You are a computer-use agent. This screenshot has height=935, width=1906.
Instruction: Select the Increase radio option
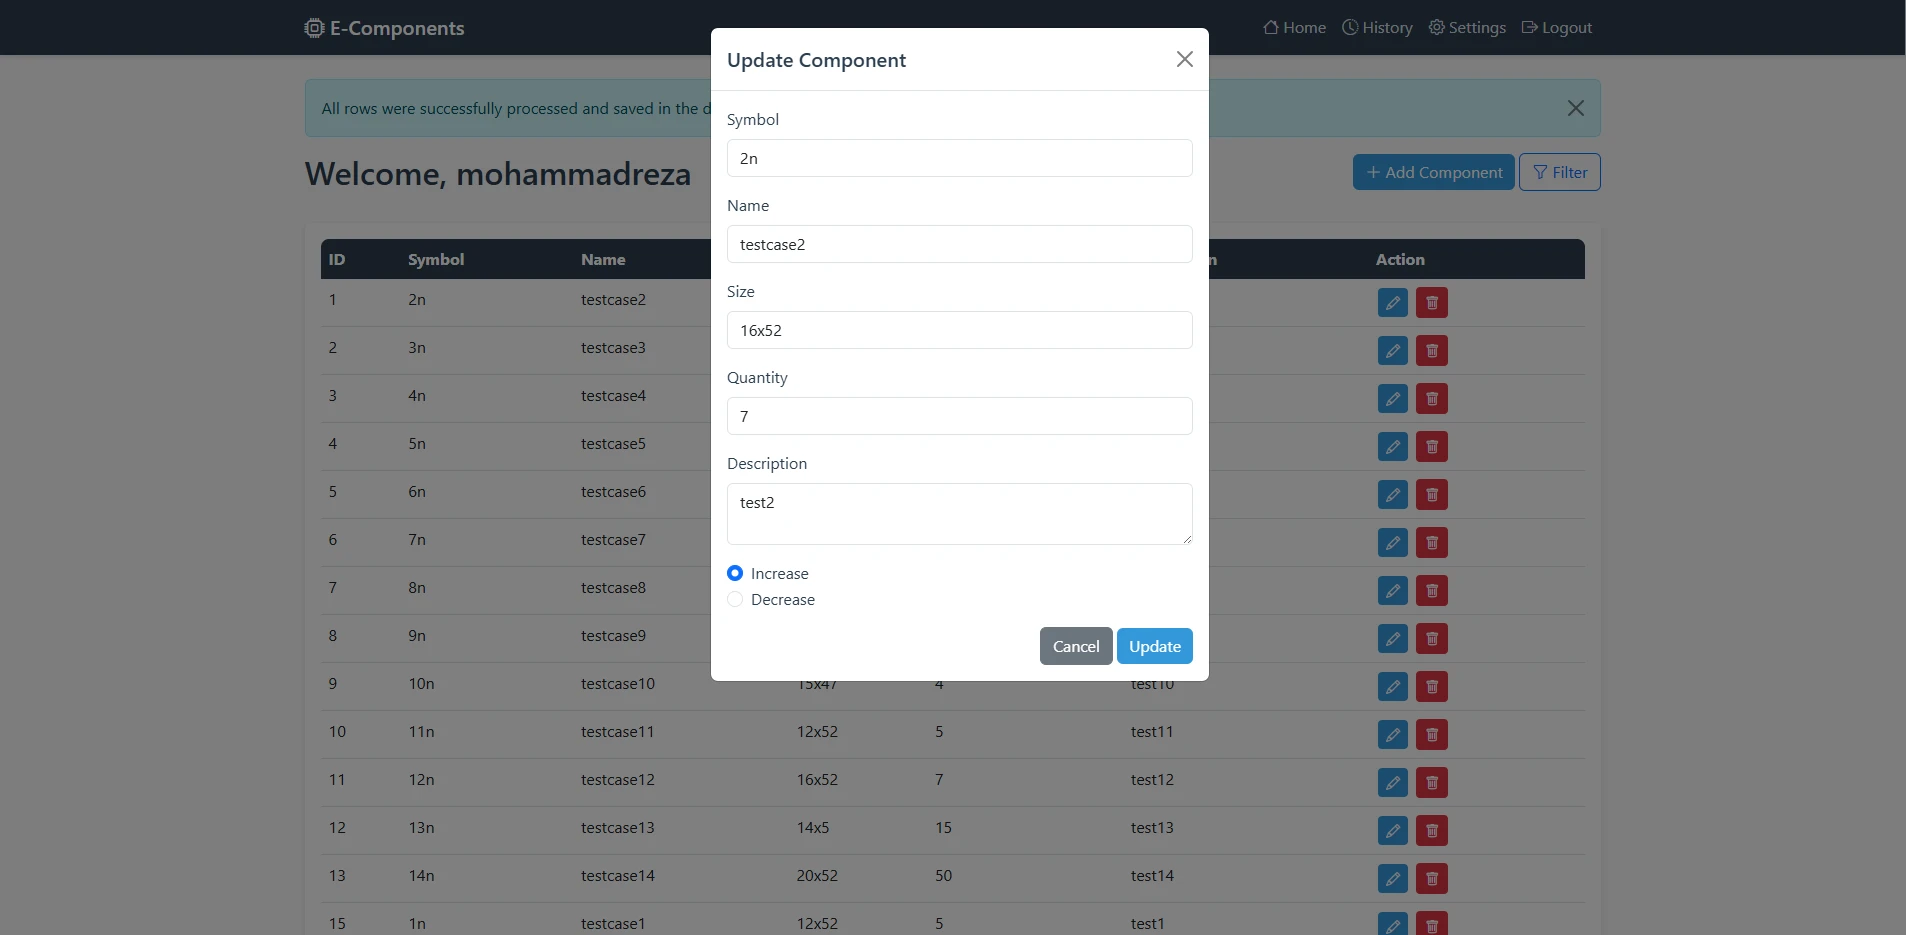coord(735,573)
